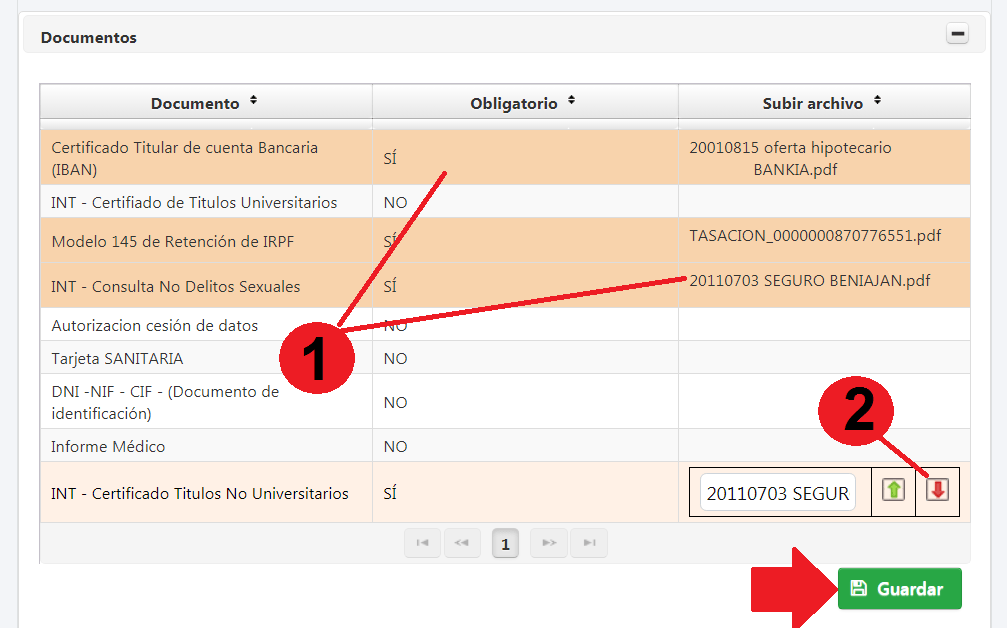
Task: Select the Tarjeta SANITARIA row
Action: 117,358
